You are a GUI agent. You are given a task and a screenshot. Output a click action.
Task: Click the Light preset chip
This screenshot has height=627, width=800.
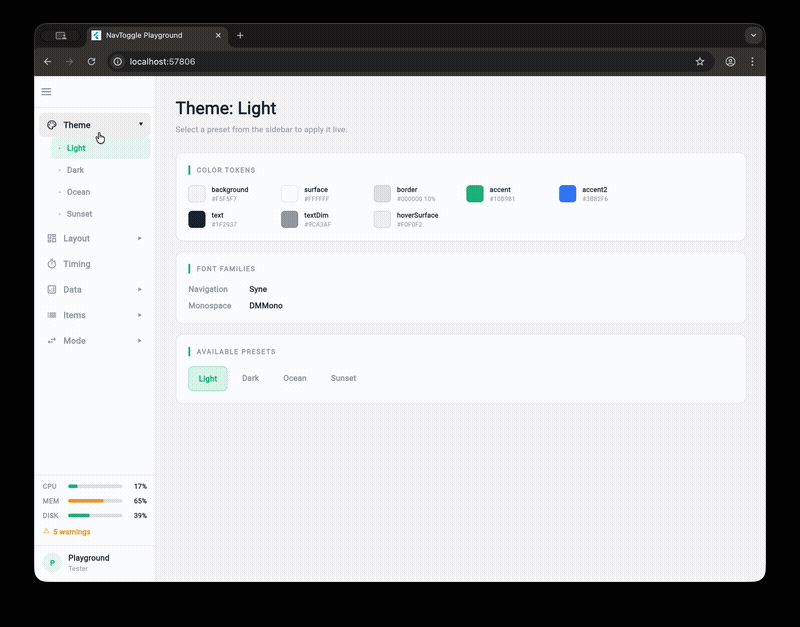208,379
